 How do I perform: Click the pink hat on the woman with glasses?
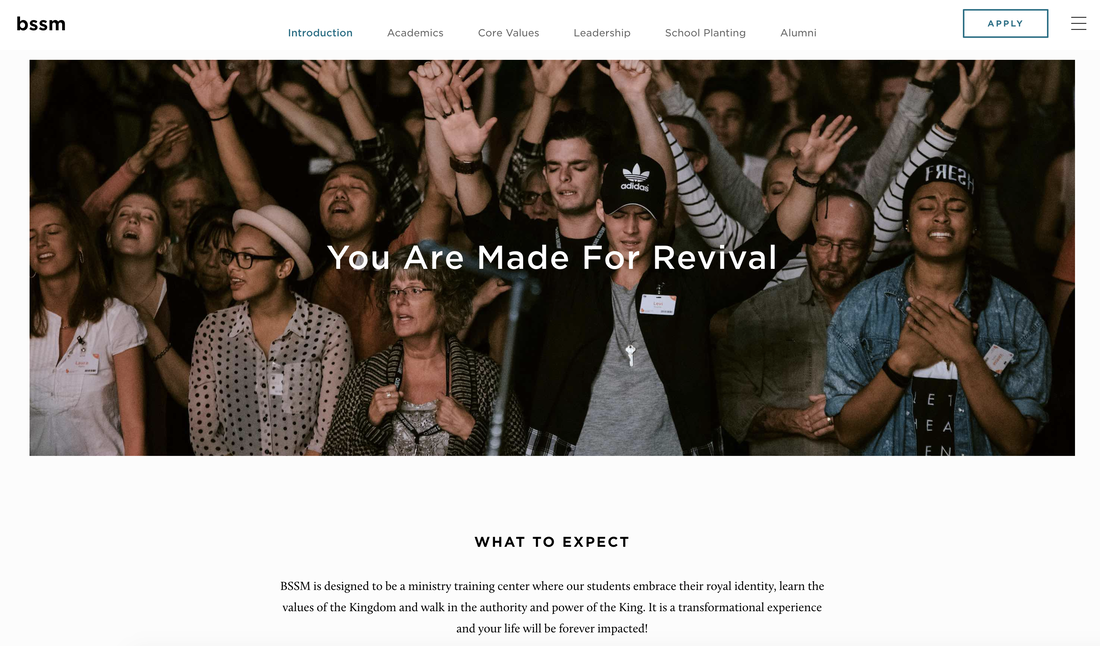274,238
